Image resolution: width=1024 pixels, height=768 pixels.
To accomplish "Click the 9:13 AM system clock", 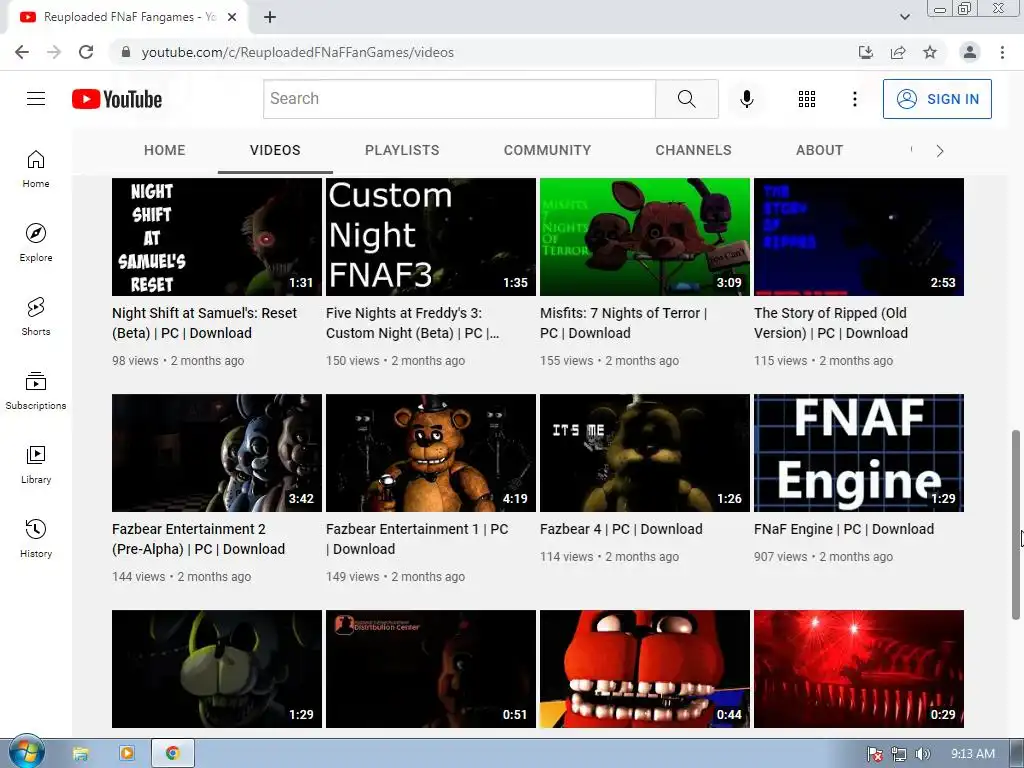I will [x=972, y=754].
